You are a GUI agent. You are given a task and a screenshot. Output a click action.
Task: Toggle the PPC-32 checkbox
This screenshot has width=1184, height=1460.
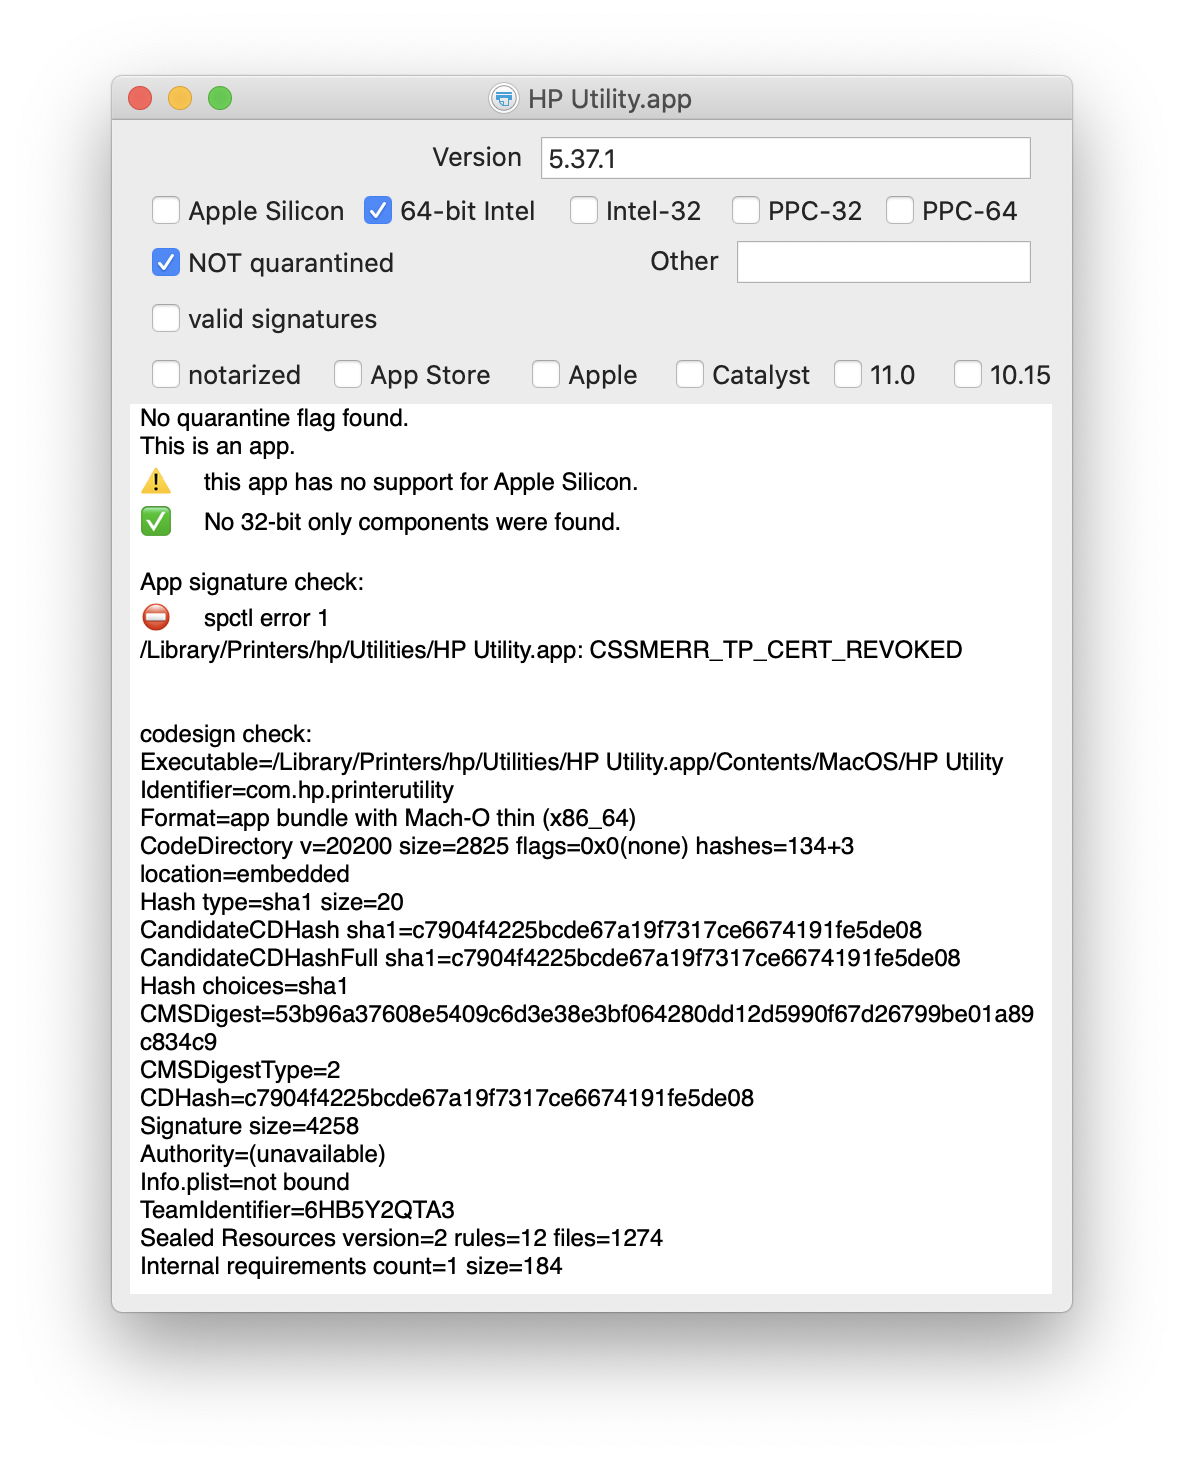(x=746, y=210)
